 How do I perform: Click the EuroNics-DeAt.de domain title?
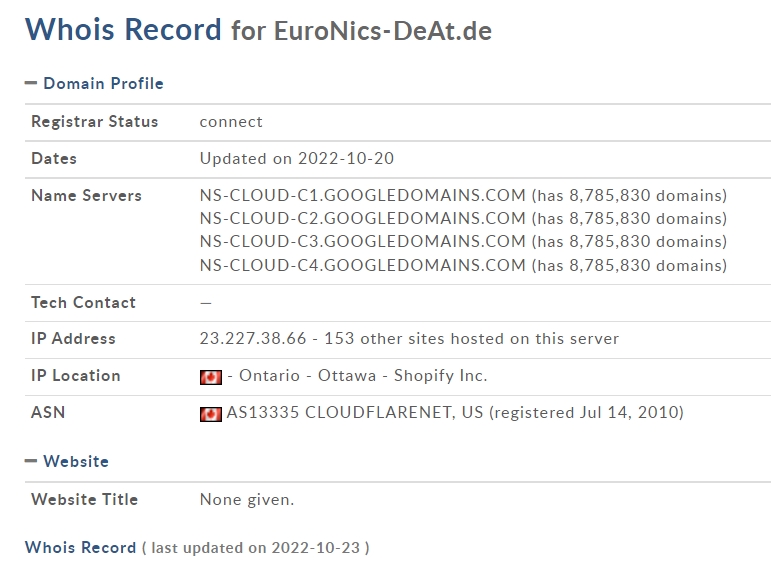point(383,31)
